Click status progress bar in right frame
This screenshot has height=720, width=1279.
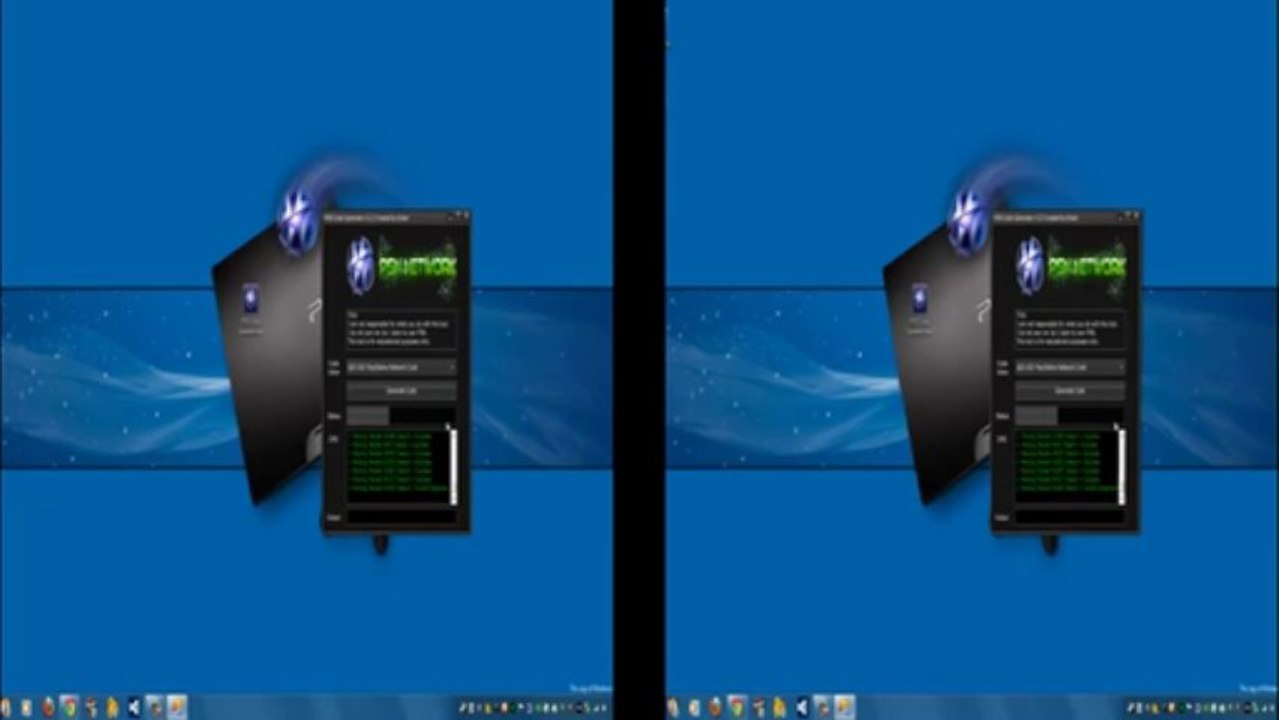1071,415
